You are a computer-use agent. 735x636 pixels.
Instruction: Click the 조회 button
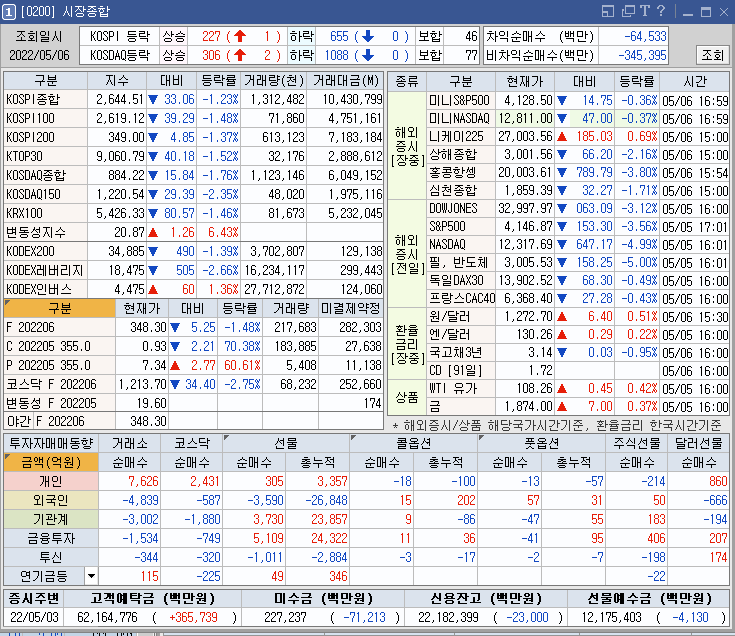point(712,55)
